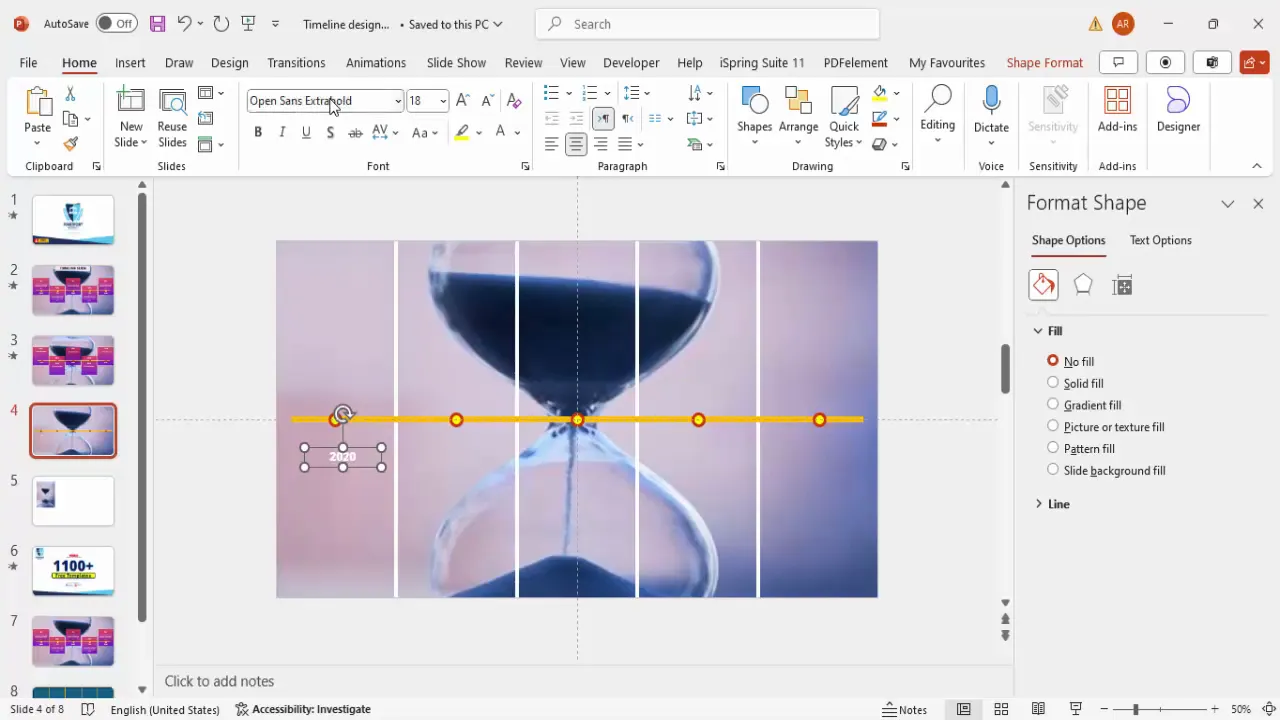The width and height of the screenshot is (1280, 720).
Task: Open the Shape Format tab
Action: coord(1044,62)
